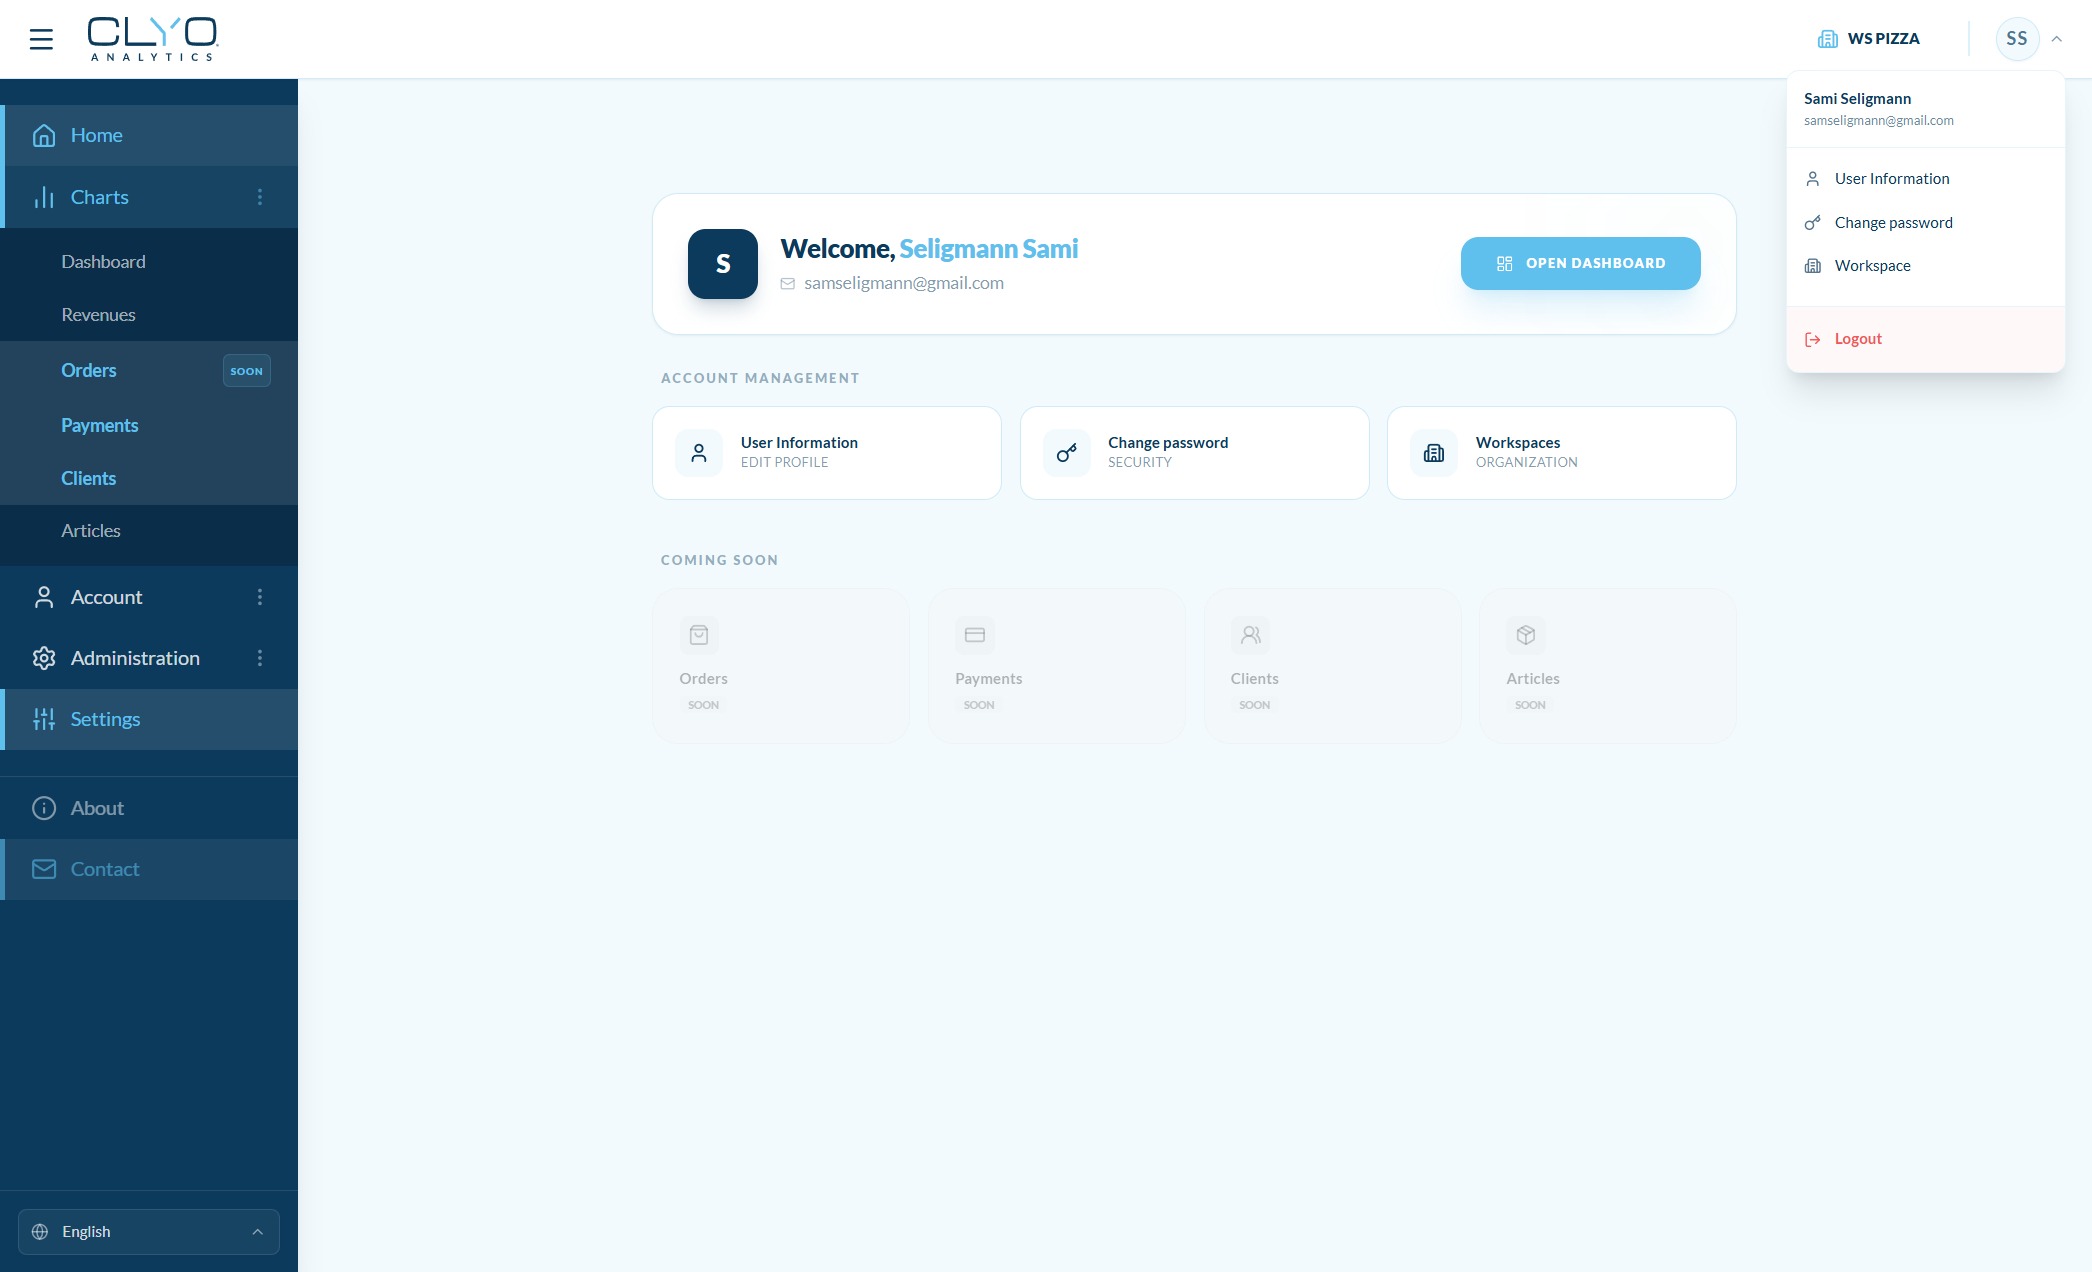Open Revenues under Charts
This screenshot has width=2092, height=1272.
(x=98, y=315)
